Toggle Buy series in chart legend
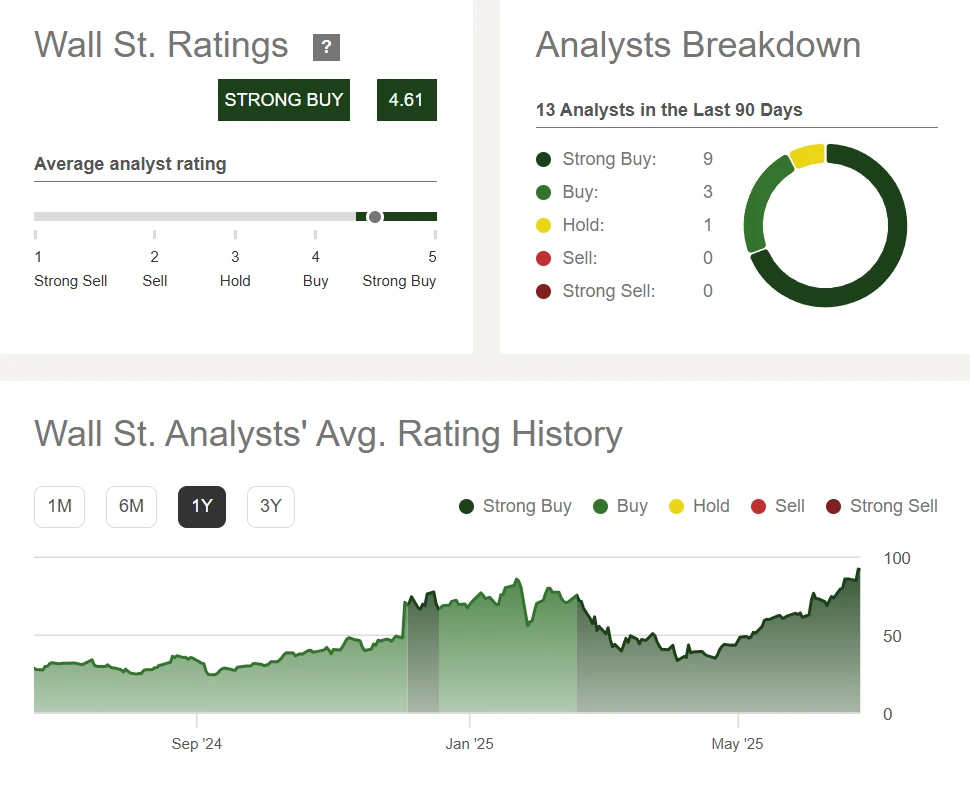This screenshot has height=798, width=970. pyautogui.click(x=620, y=506)
